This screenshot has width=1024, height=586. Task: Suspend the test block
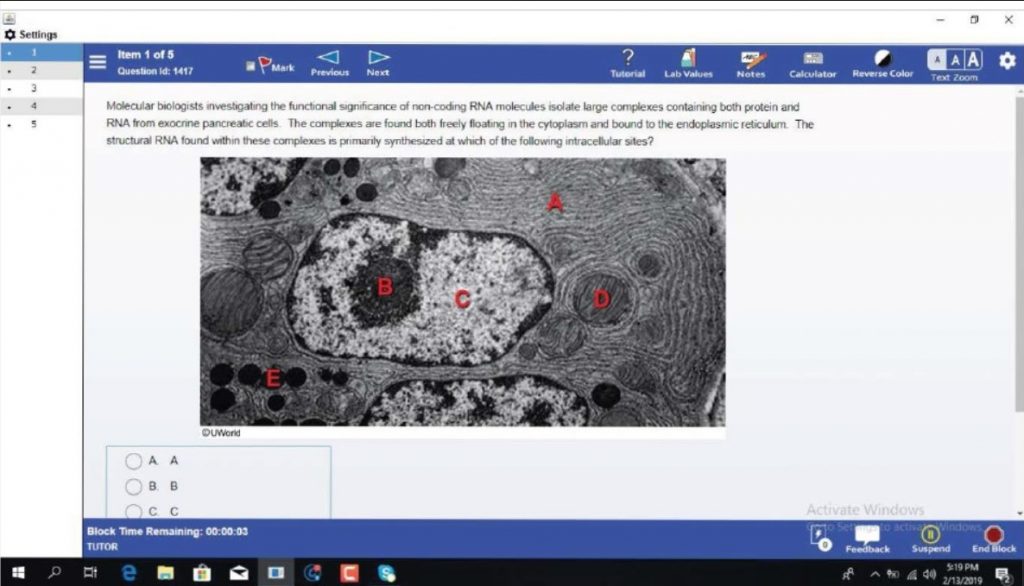931,540
